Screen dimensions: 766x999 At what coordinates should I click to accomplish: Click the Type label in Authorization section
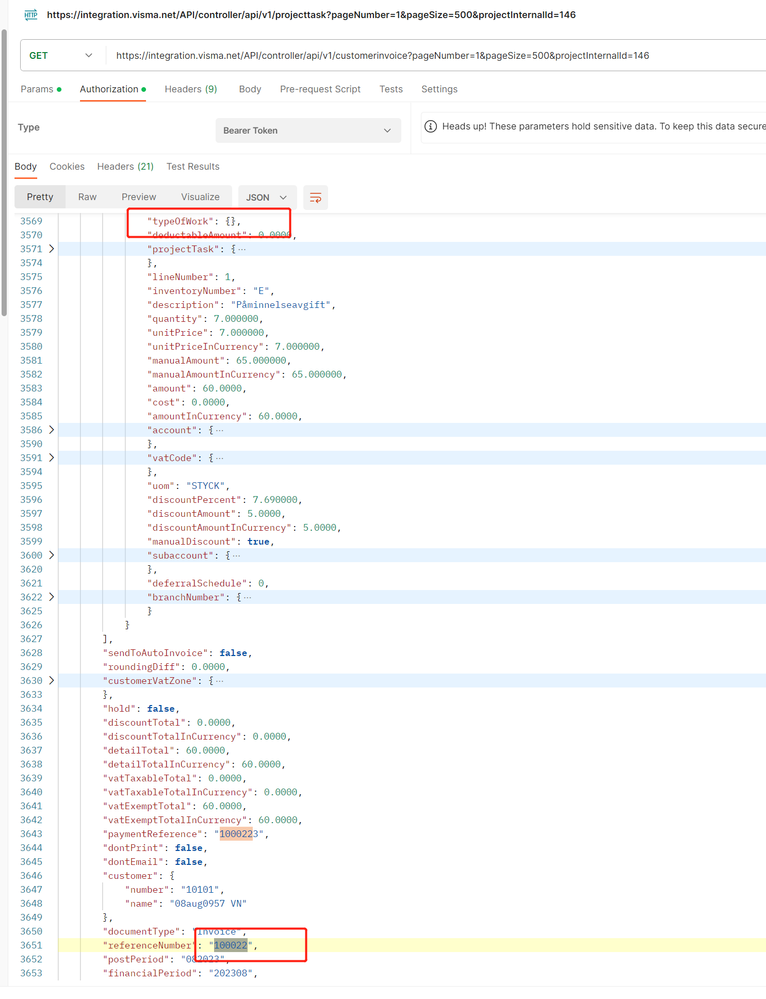pyautogui.click(x=29, y=127)
